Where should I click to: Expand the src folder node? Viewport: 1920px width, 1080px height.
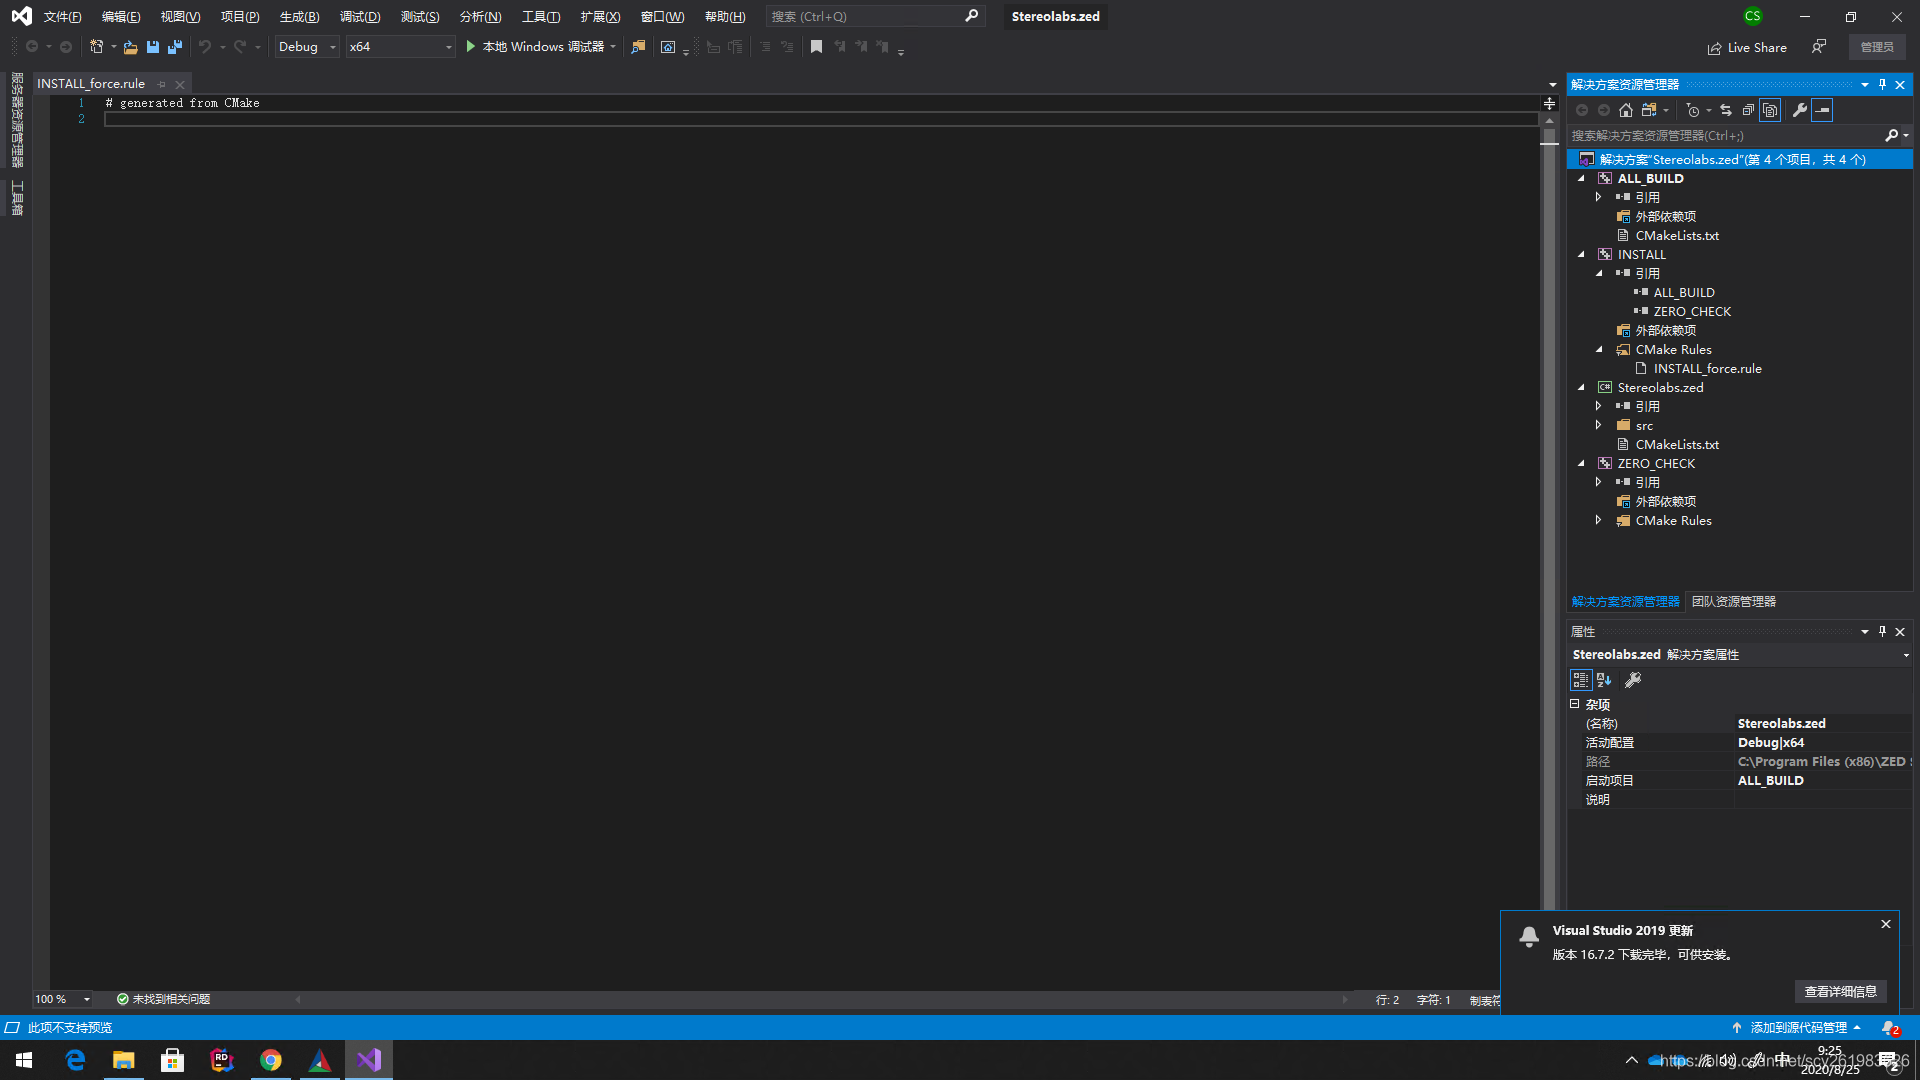click(x=1599, y=425)
